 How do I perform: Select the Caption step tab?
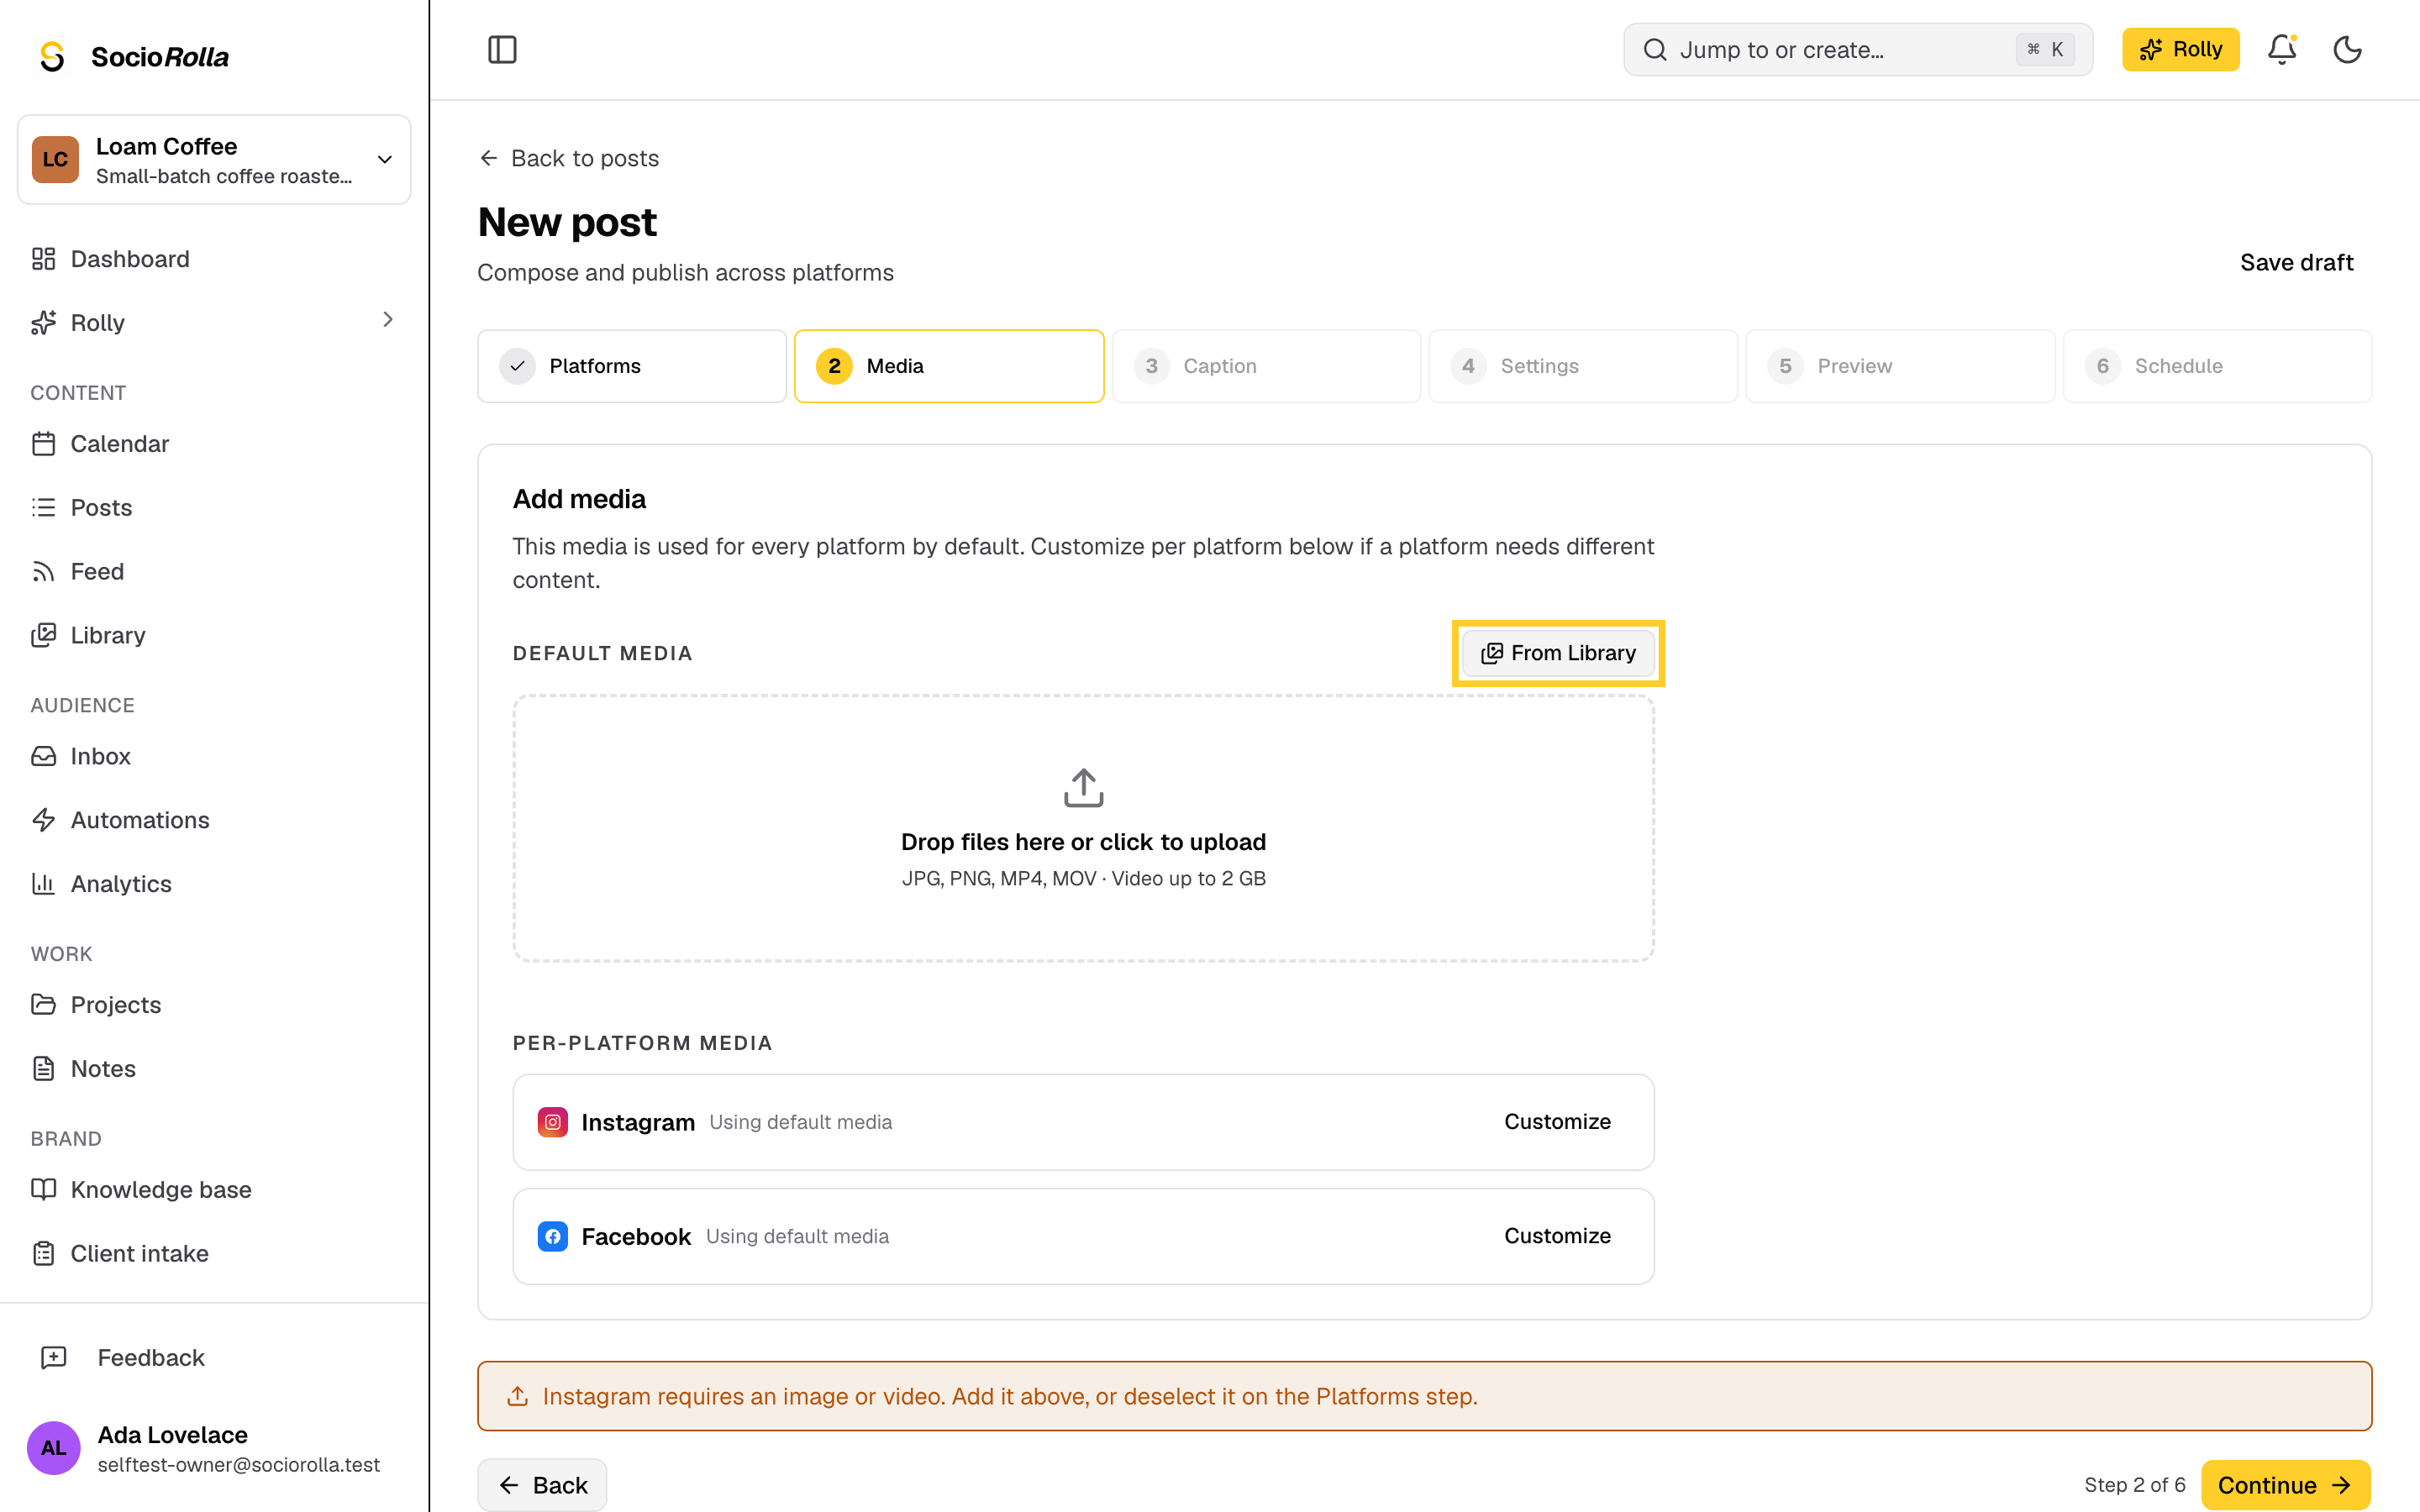(1266, 366)
